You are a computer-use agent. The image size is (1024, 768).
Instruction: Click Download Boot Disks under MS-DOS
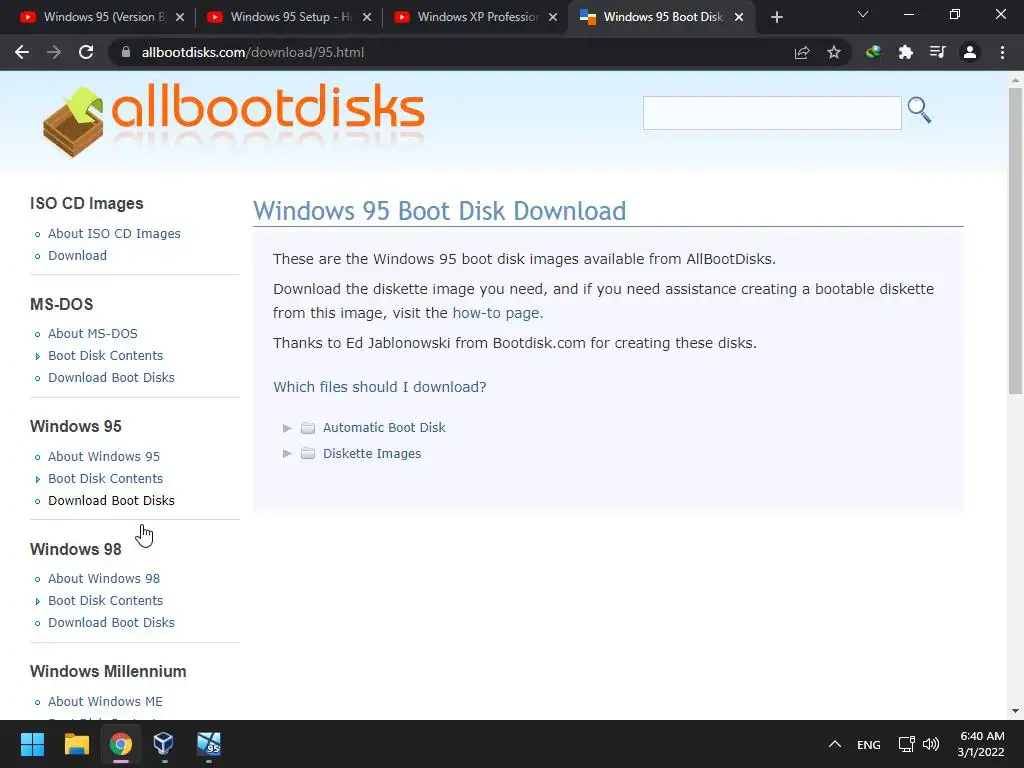[x=111, y=378]
